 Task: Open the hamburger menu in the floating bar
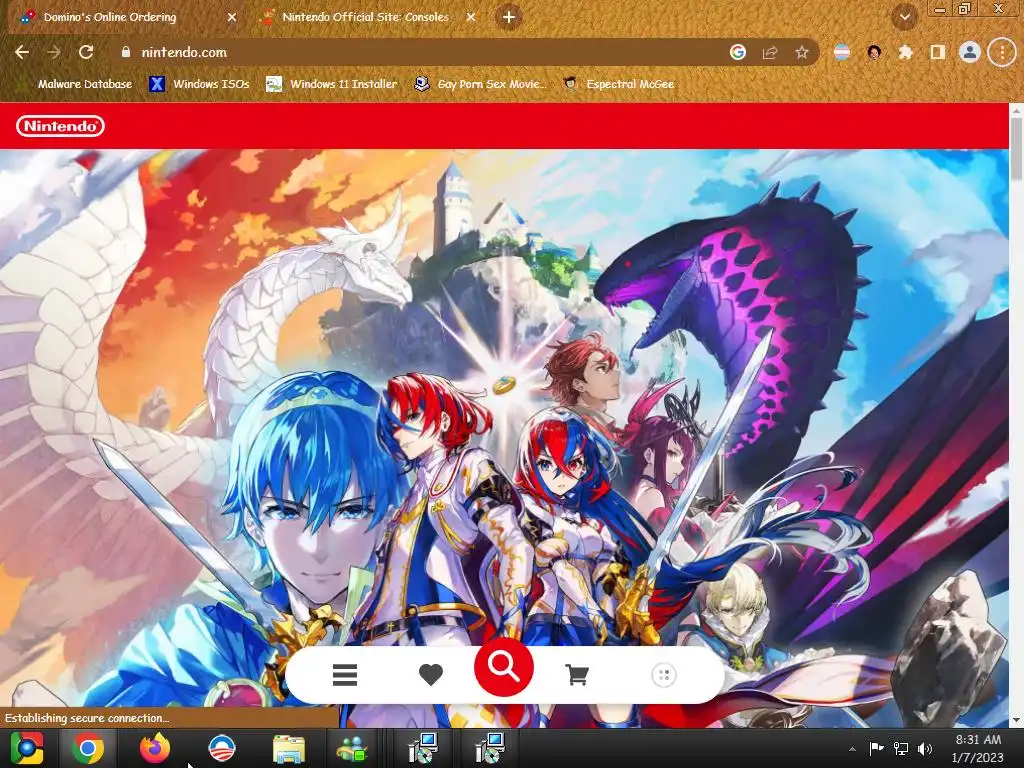345,675
